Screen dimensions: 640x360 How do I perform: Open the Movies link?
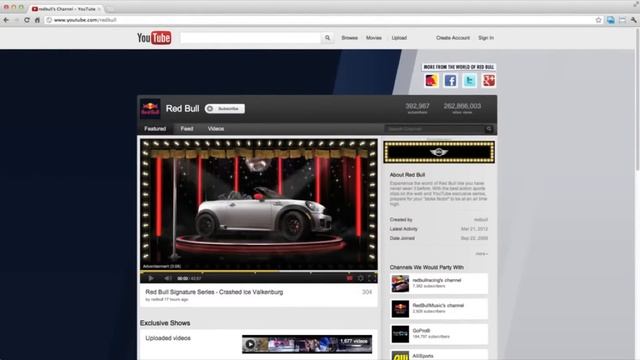(x=373, y=38)
